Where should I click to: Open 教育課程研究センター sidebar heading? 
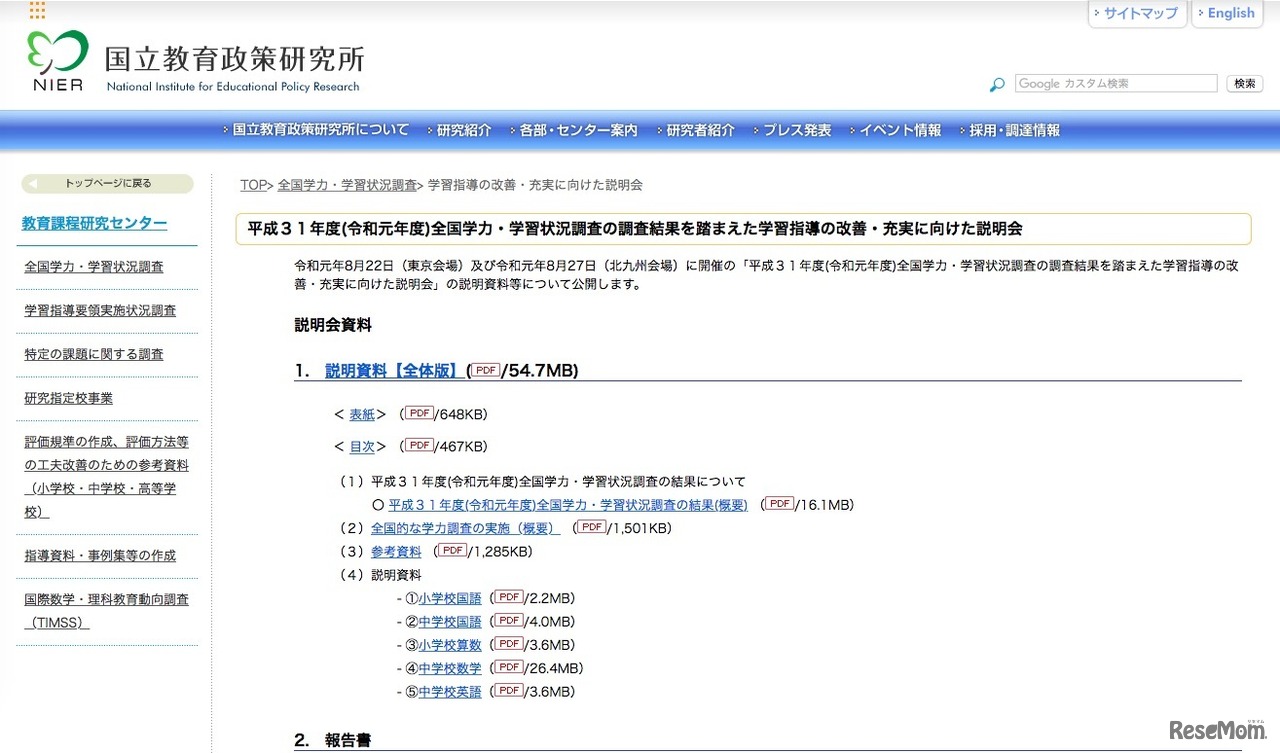point(94,223)
